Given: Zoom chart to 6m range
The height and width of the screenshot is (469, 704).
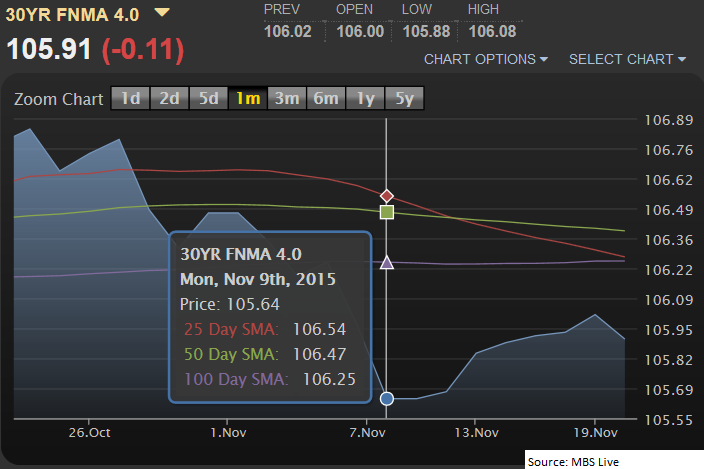Looking at the screenshot, I should point(326,98).
